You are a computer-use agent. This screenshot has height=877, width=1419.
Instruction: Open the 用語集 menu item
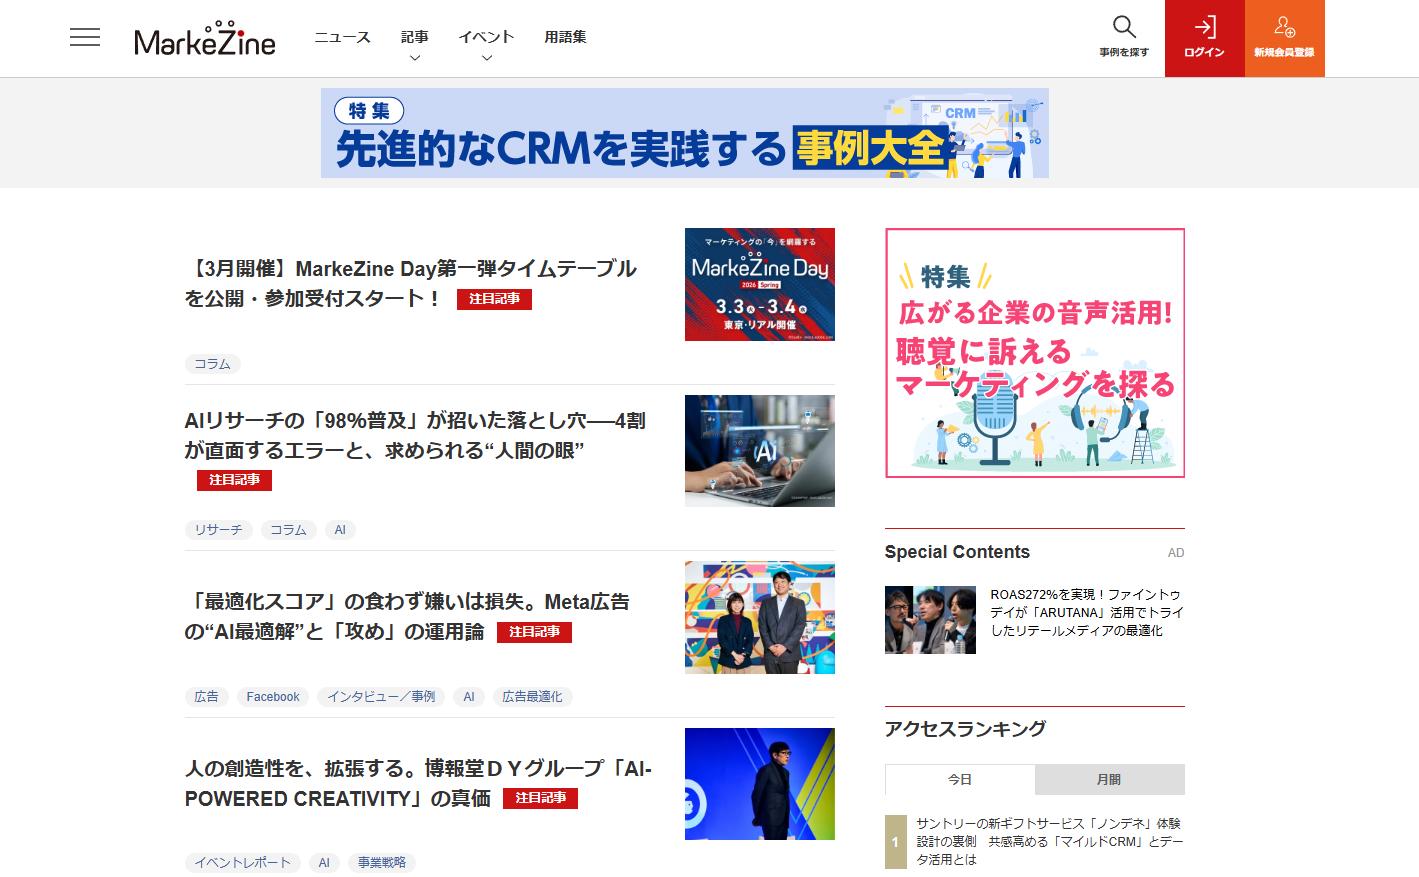565,37
